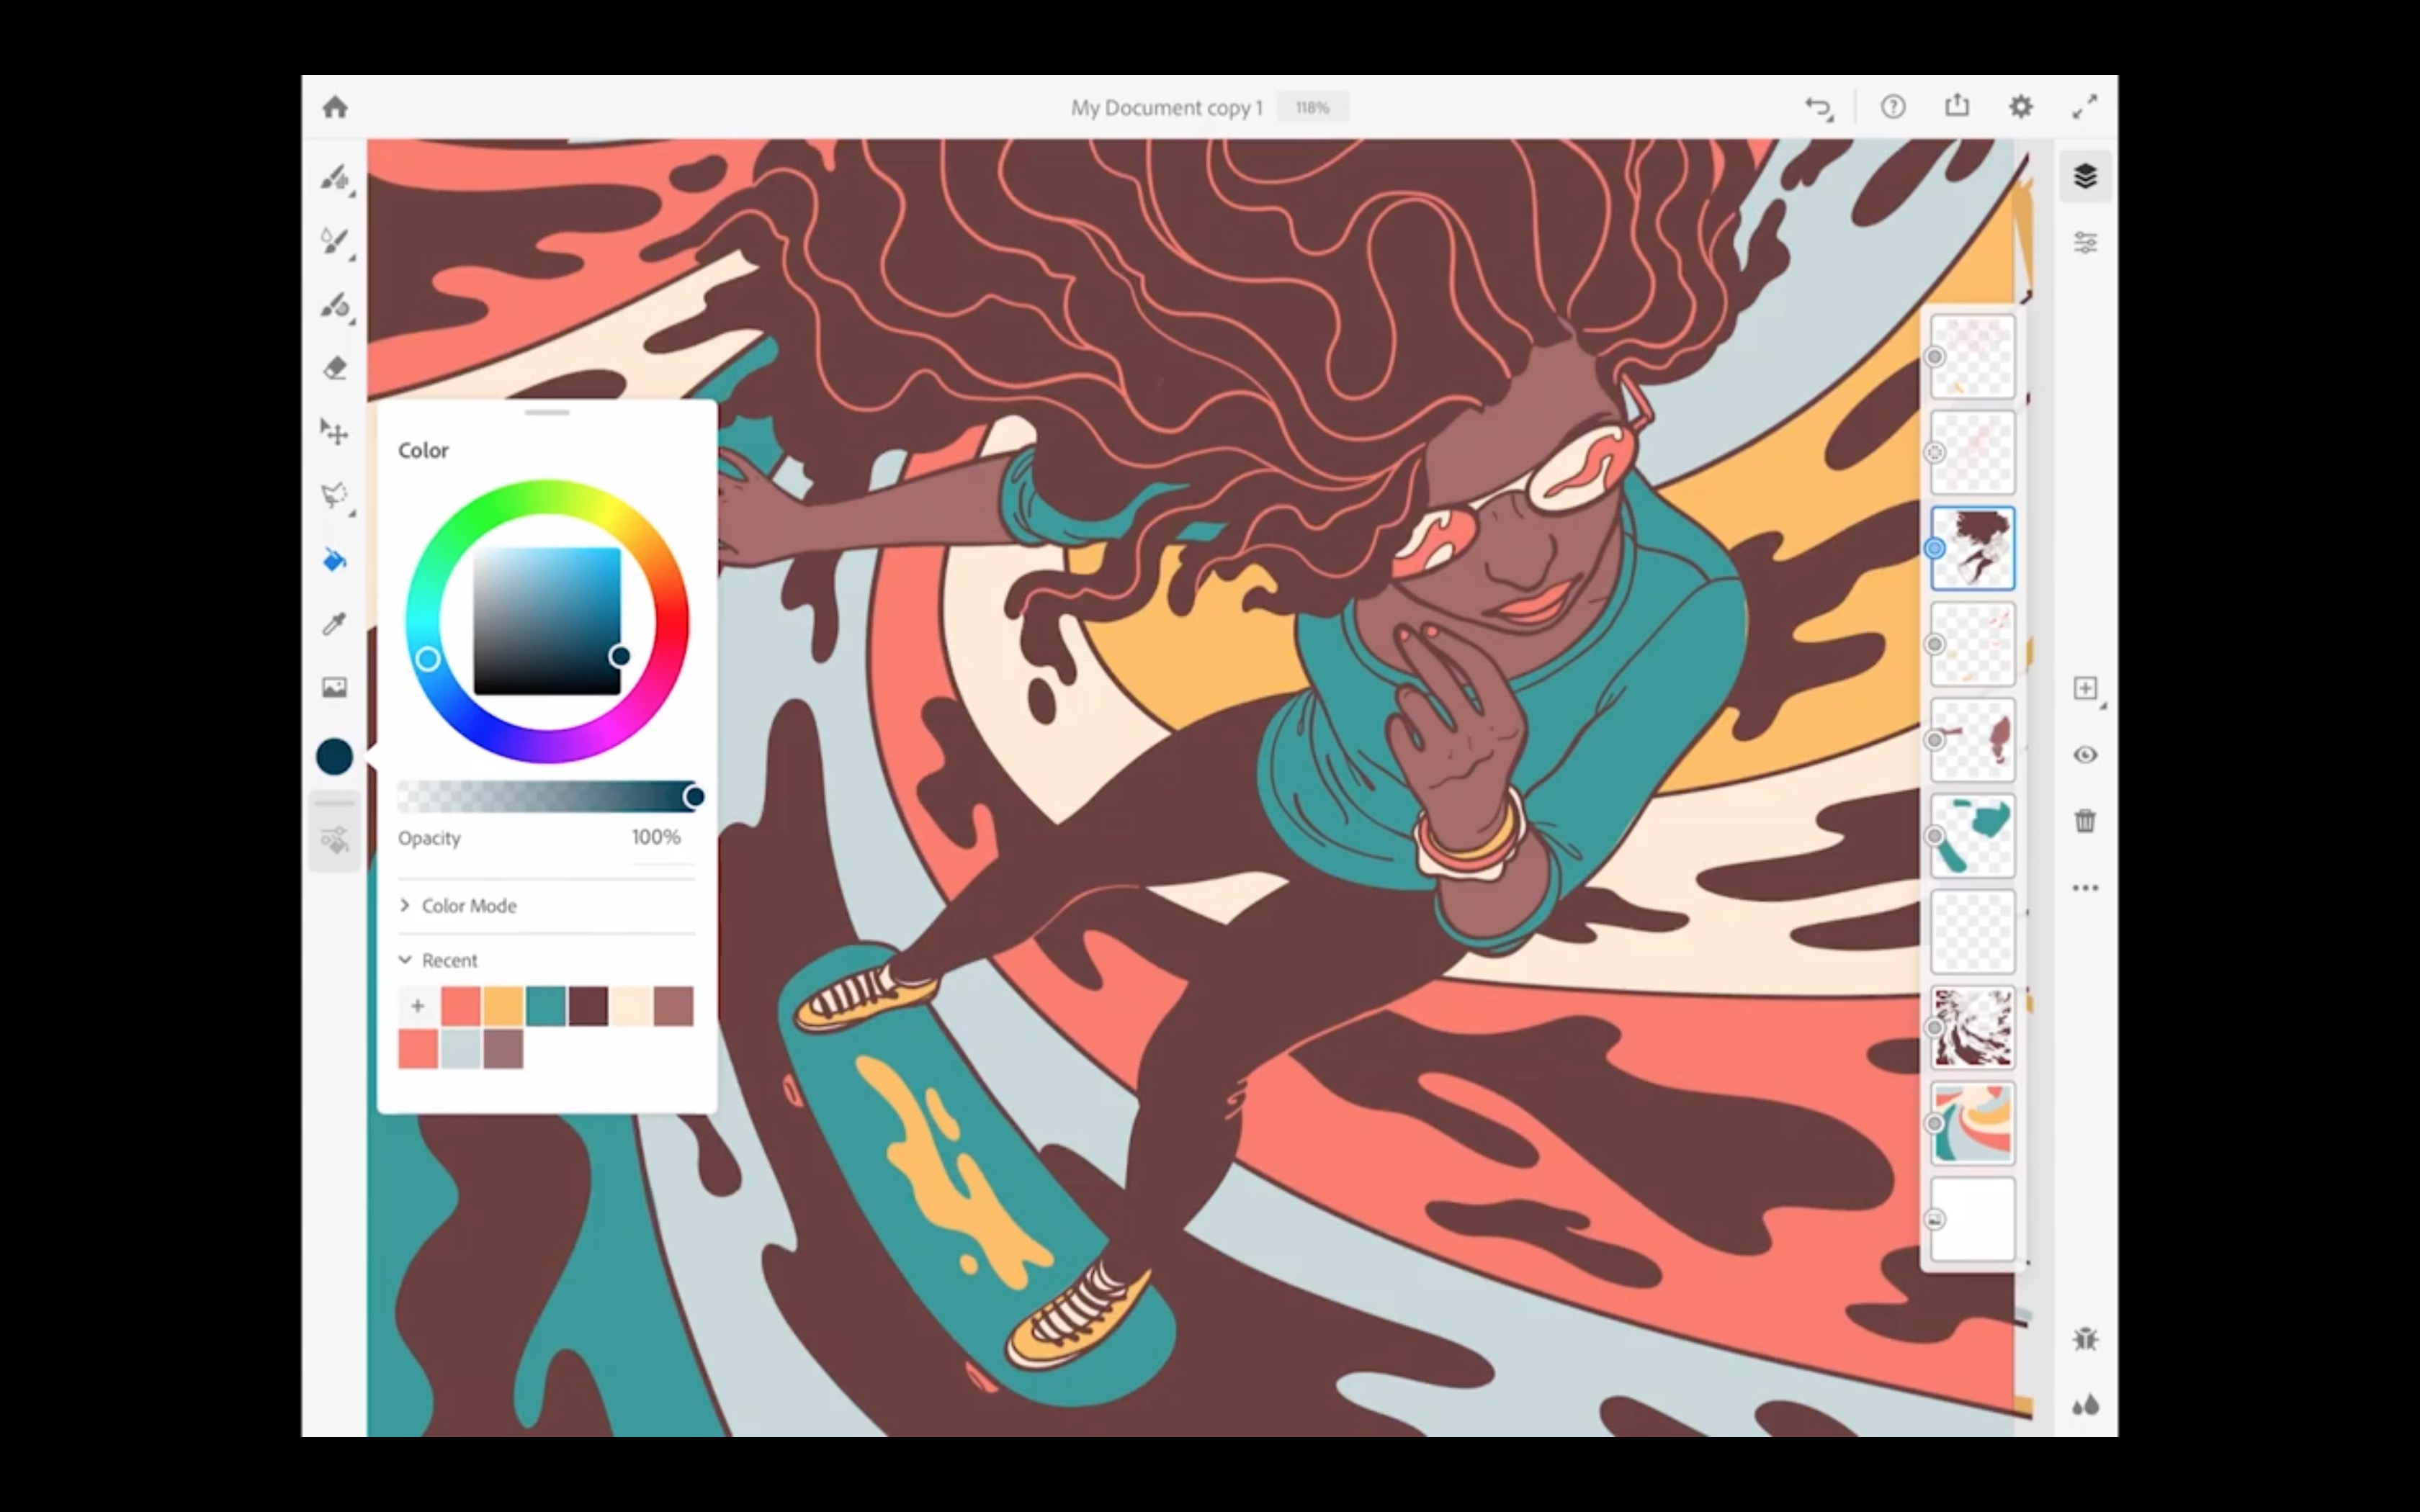2420x1512 pixels.
Task: Drag the opacity slider to adjust
Action: [691, 796]
